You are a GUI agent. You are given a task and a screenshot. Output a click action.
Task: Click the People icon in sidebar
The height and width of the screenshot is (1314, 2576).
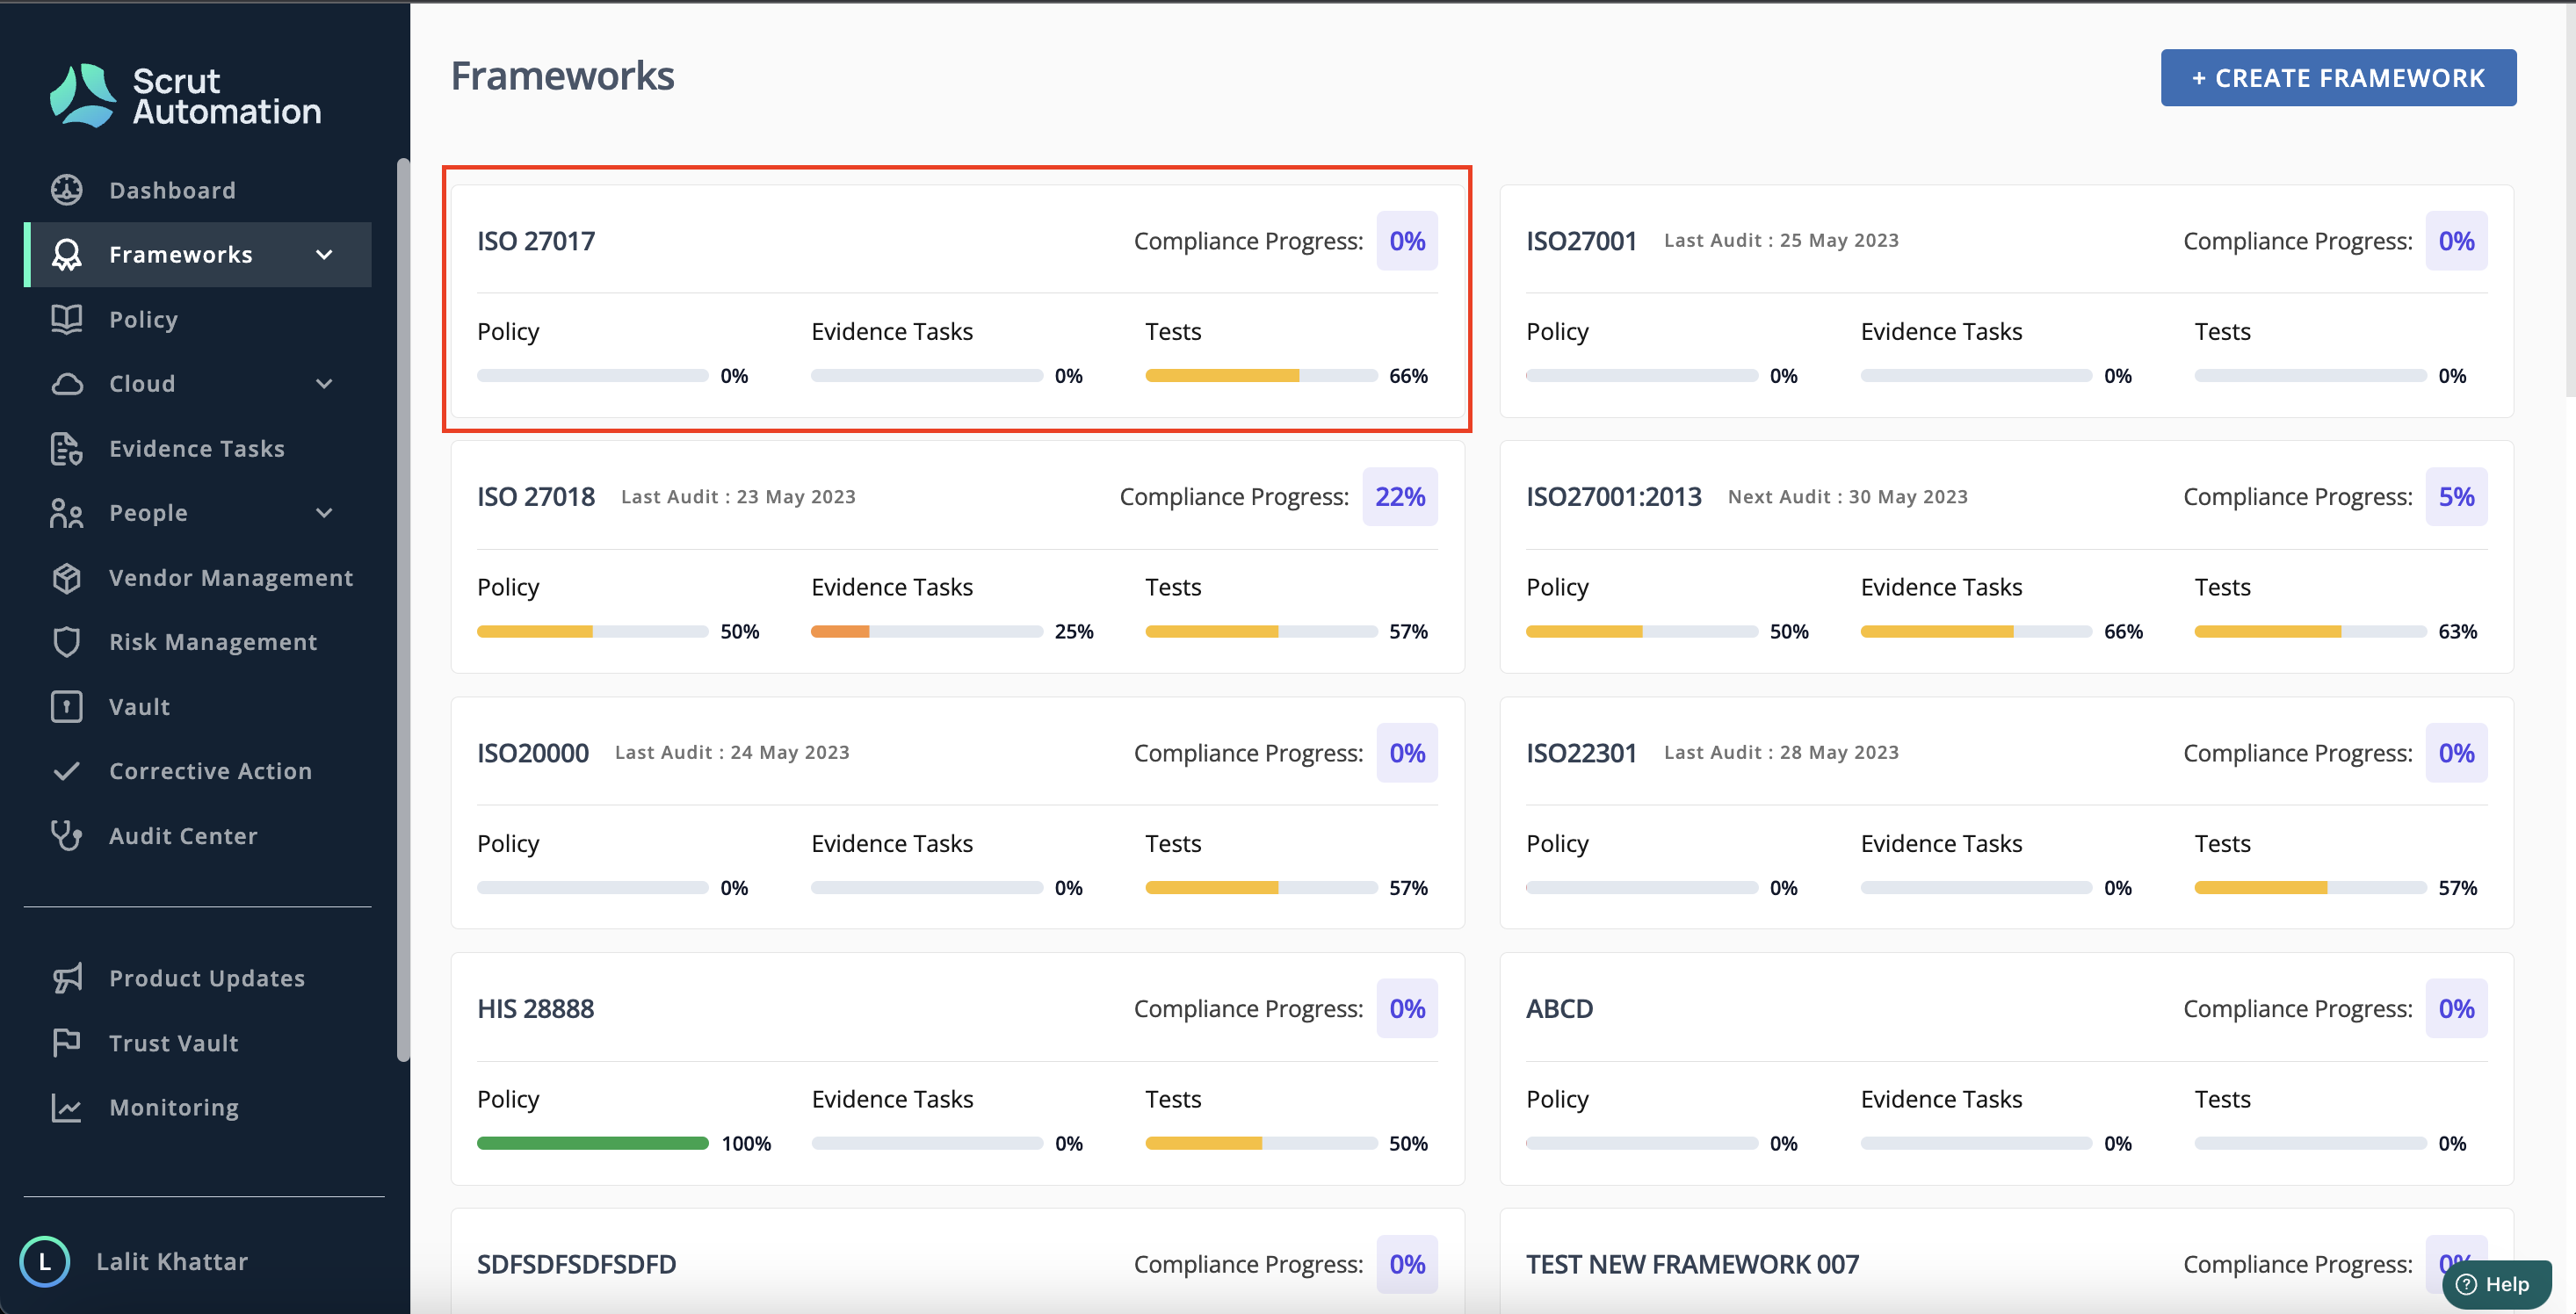click(67, 513)
